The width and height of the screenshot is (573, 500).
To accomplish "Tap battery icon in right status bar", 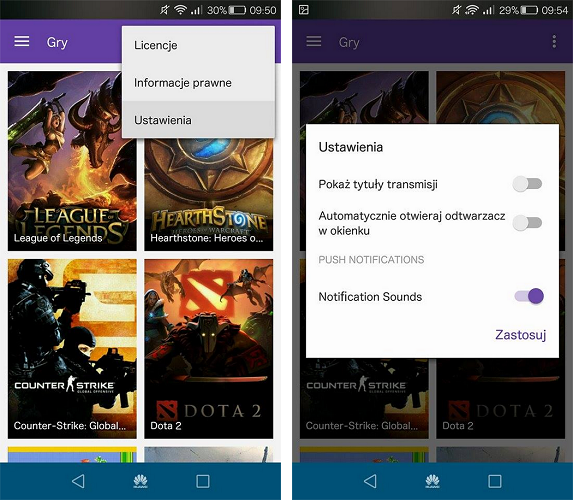I will [529, 10].
